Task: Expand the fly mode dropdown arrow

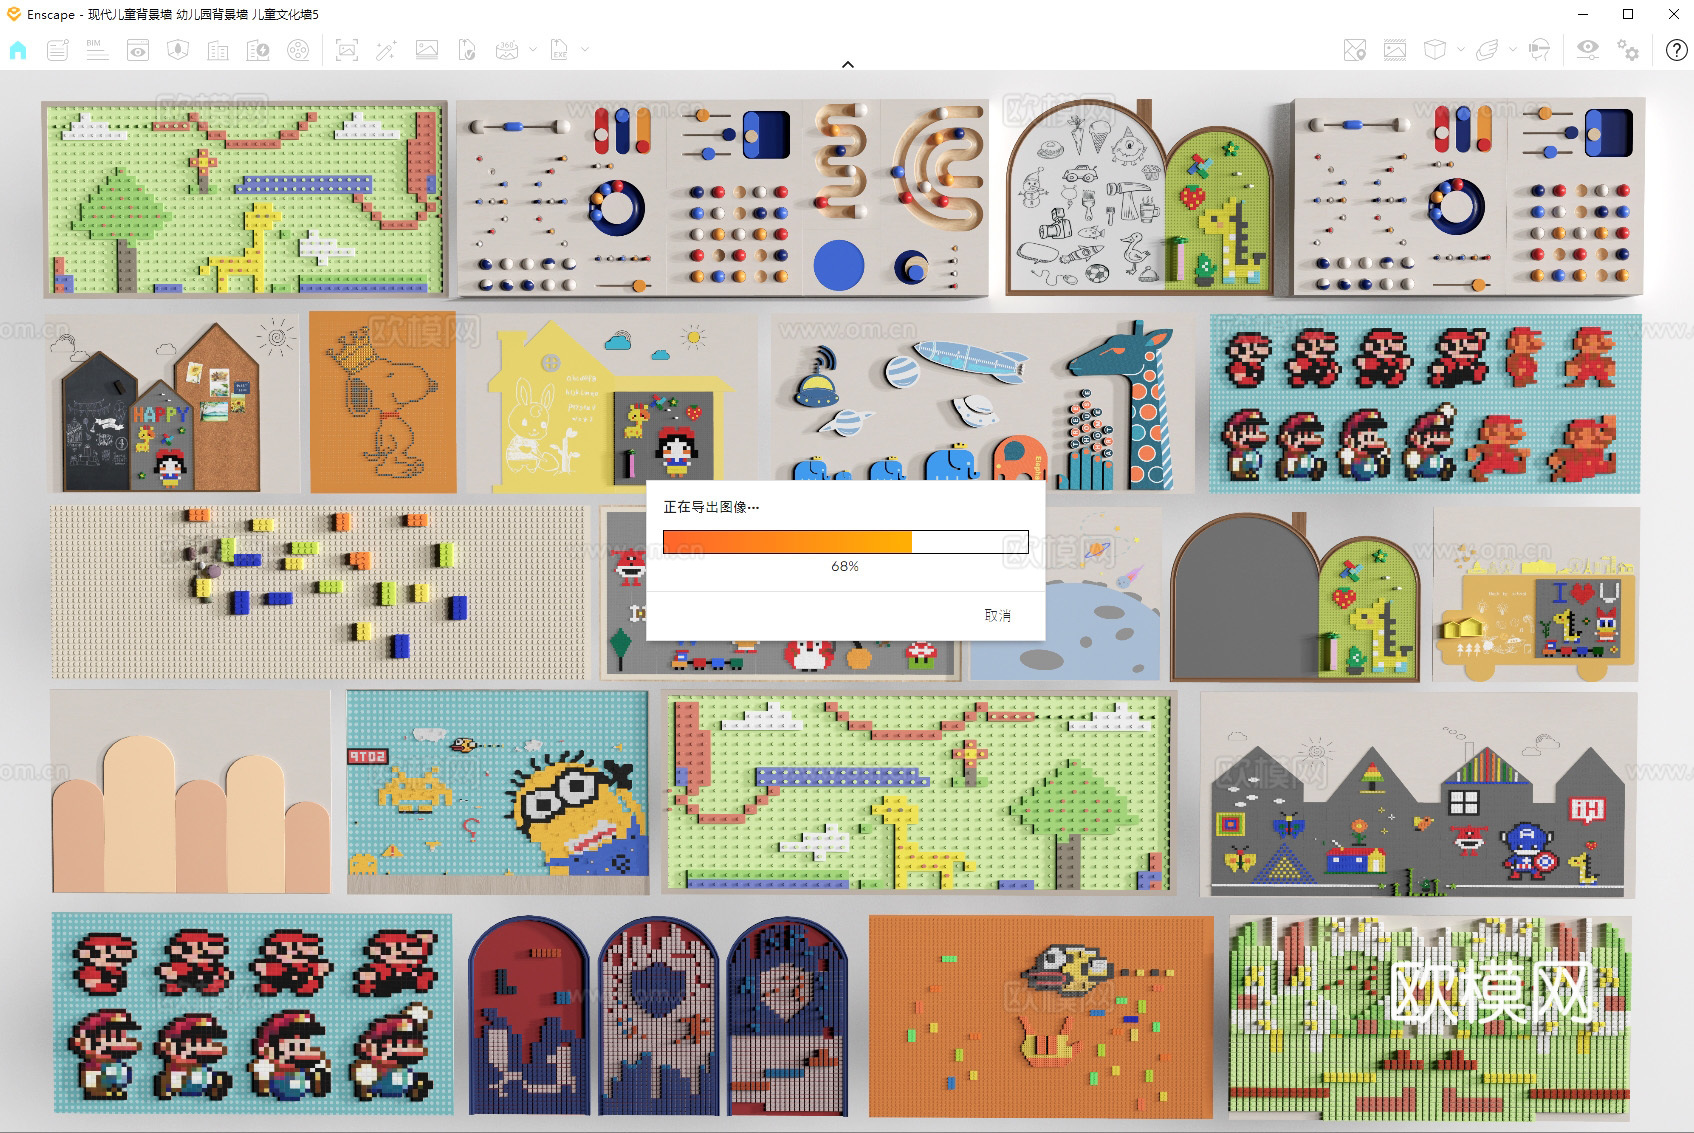Action: 1513,49
